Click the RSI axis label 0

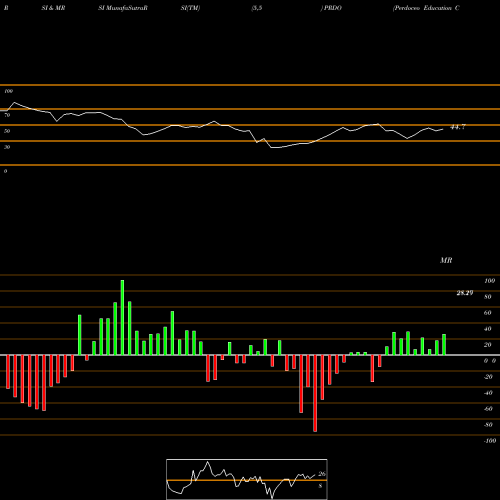5,171
